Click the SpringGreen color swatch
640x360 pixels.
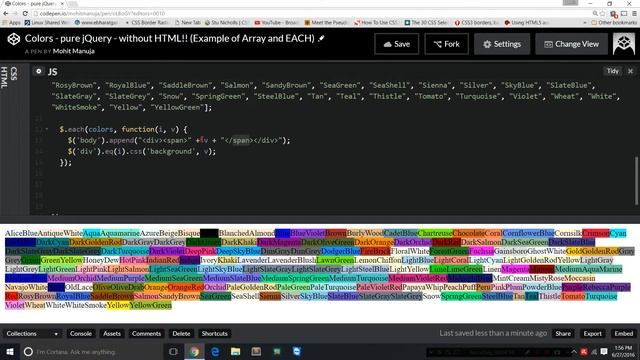tap(462, 296)
